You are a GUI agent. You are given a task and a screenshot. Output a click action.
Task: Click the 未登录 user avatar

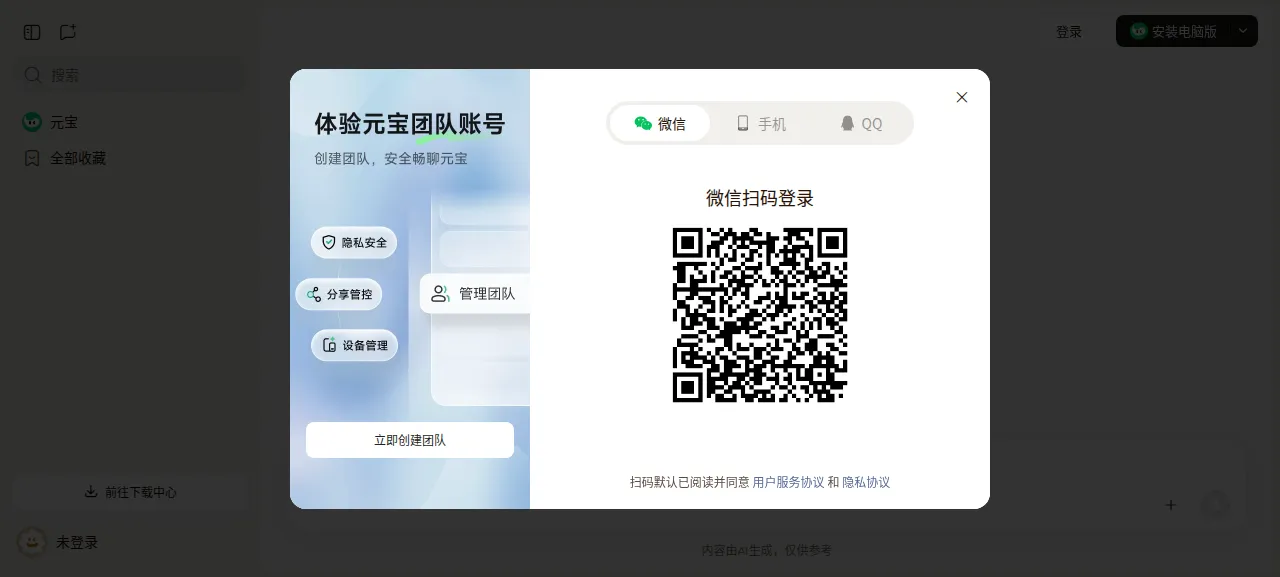[x=32, y=542]
